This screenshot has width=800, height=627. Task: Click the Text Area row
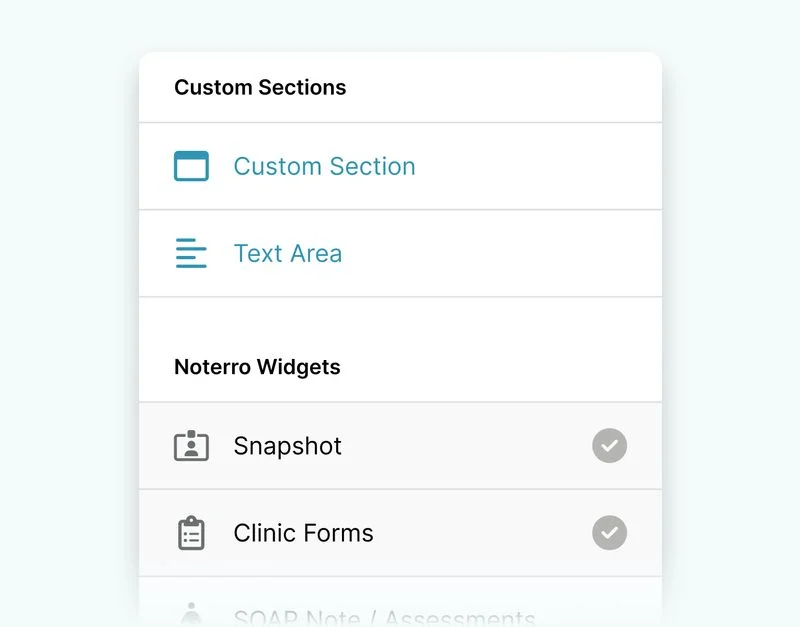click(400, 253)
